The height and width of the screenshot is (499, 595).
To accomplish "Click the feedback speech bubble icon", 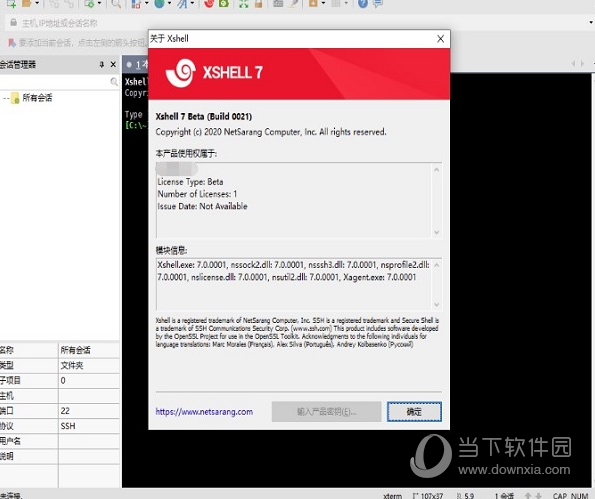I will coord(378,4).
